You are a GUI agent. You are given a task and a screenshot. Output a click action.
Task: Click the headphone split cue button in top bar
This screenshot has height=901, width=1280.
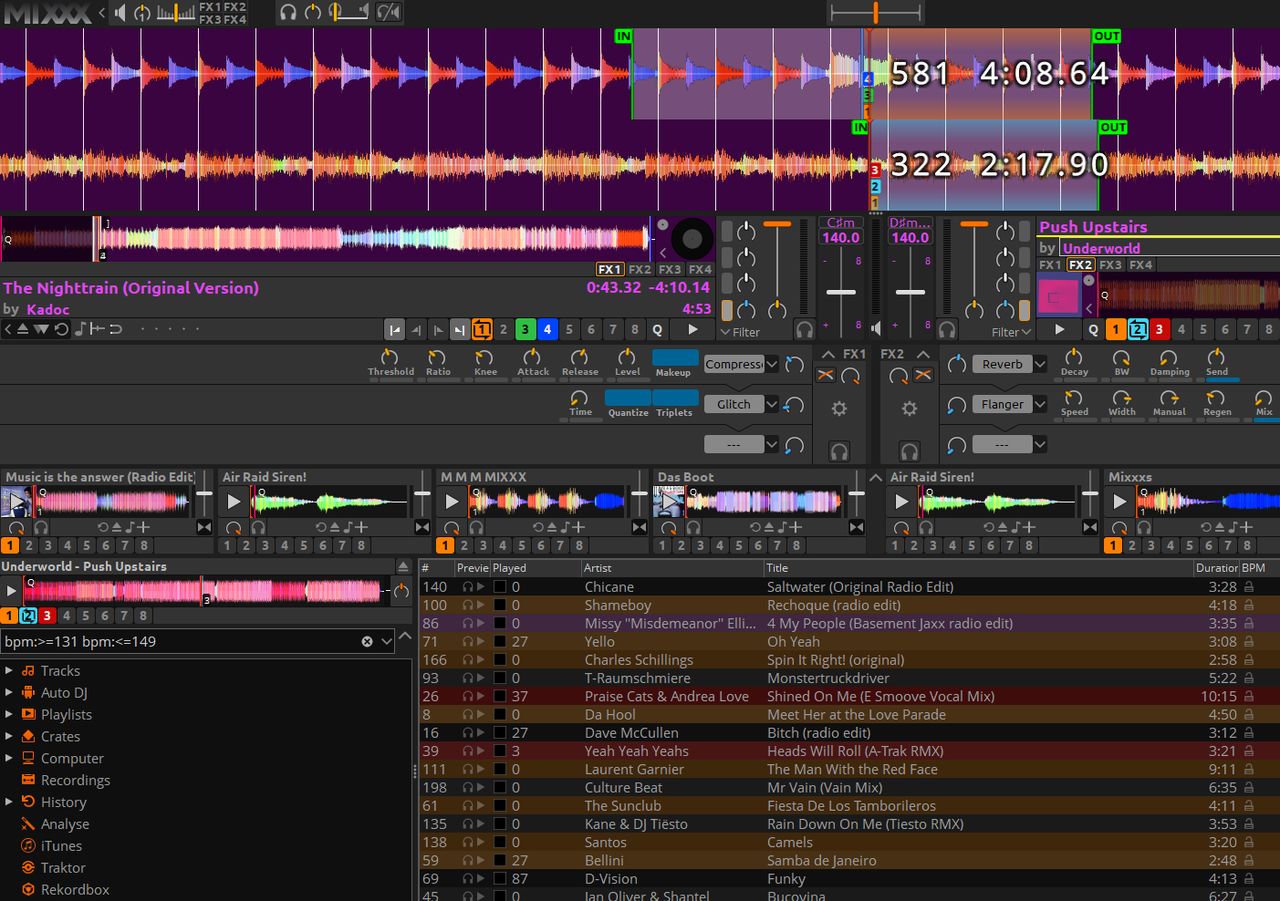pos(389,12)
